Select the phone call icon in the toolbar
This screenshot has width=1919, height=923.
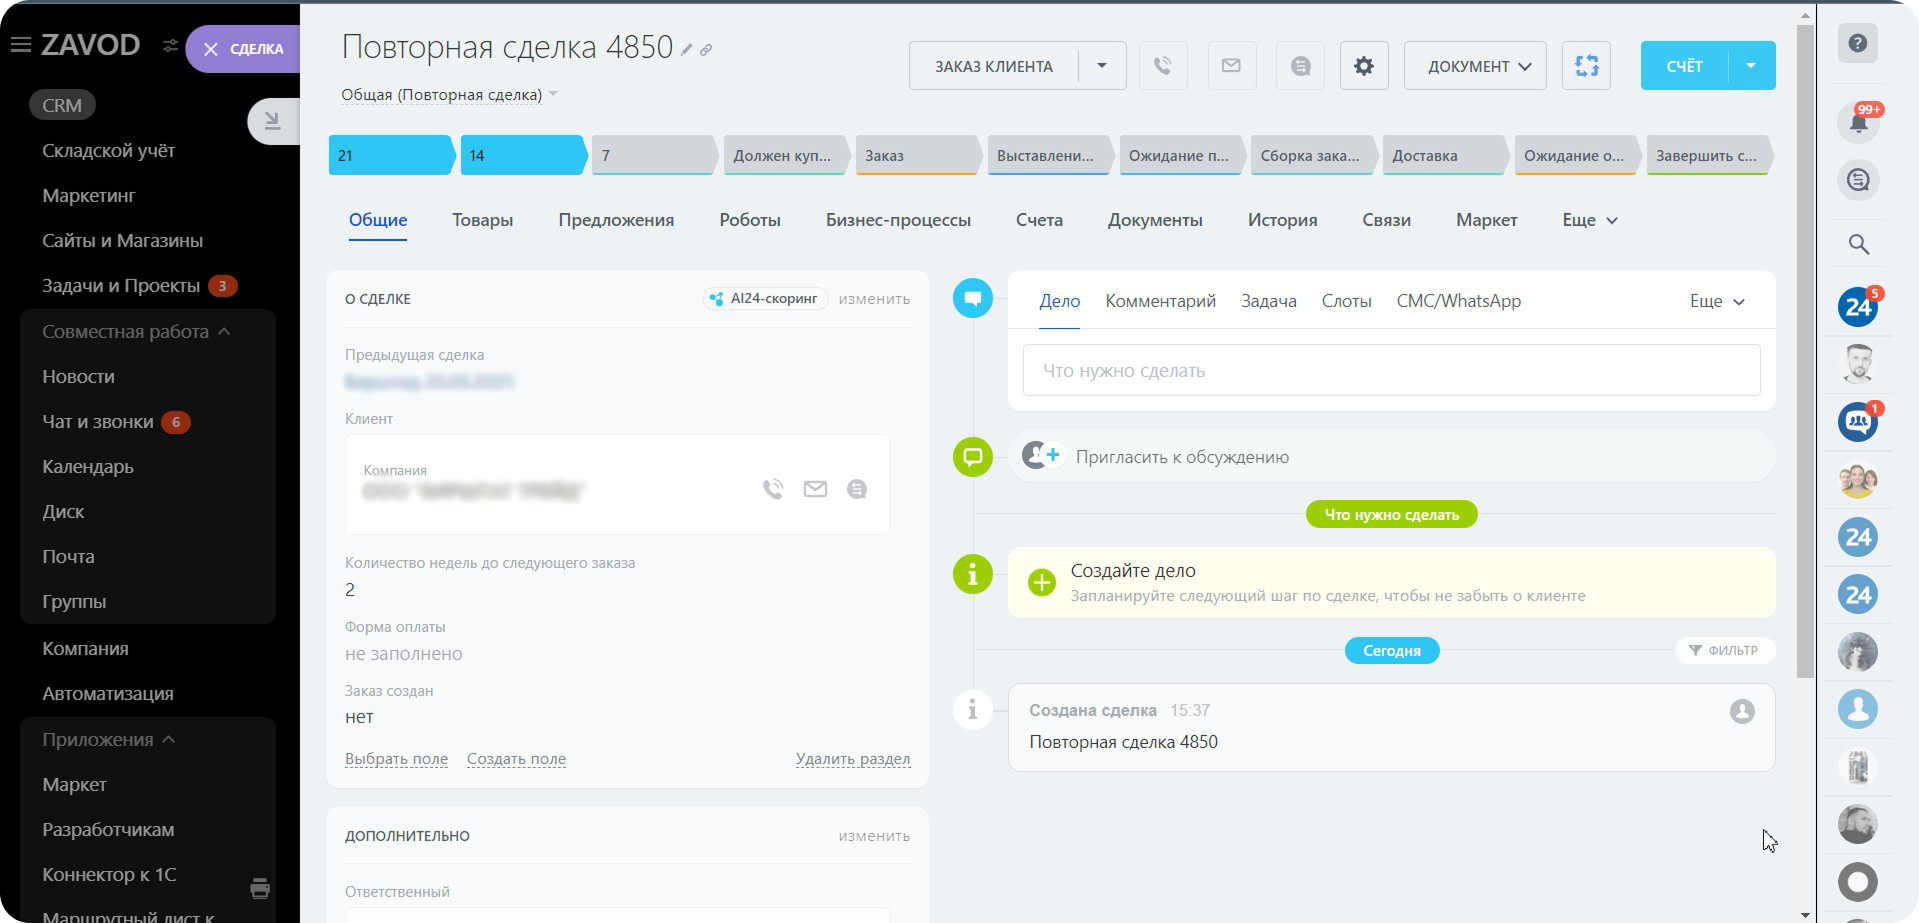[x=1162, y=65]
